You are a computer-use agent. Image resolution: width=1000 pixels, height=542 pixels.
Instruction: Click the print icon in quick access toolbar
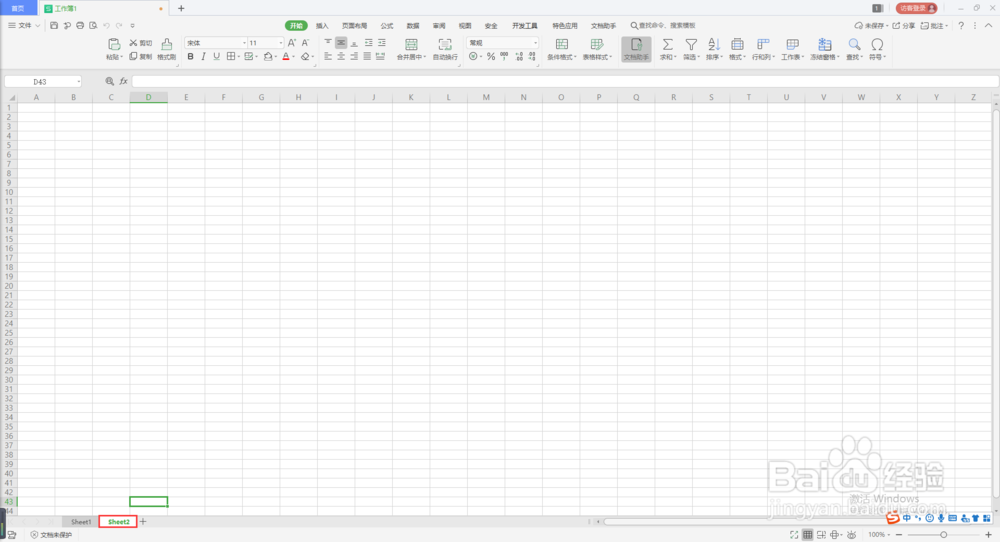[x=80, y=26]
